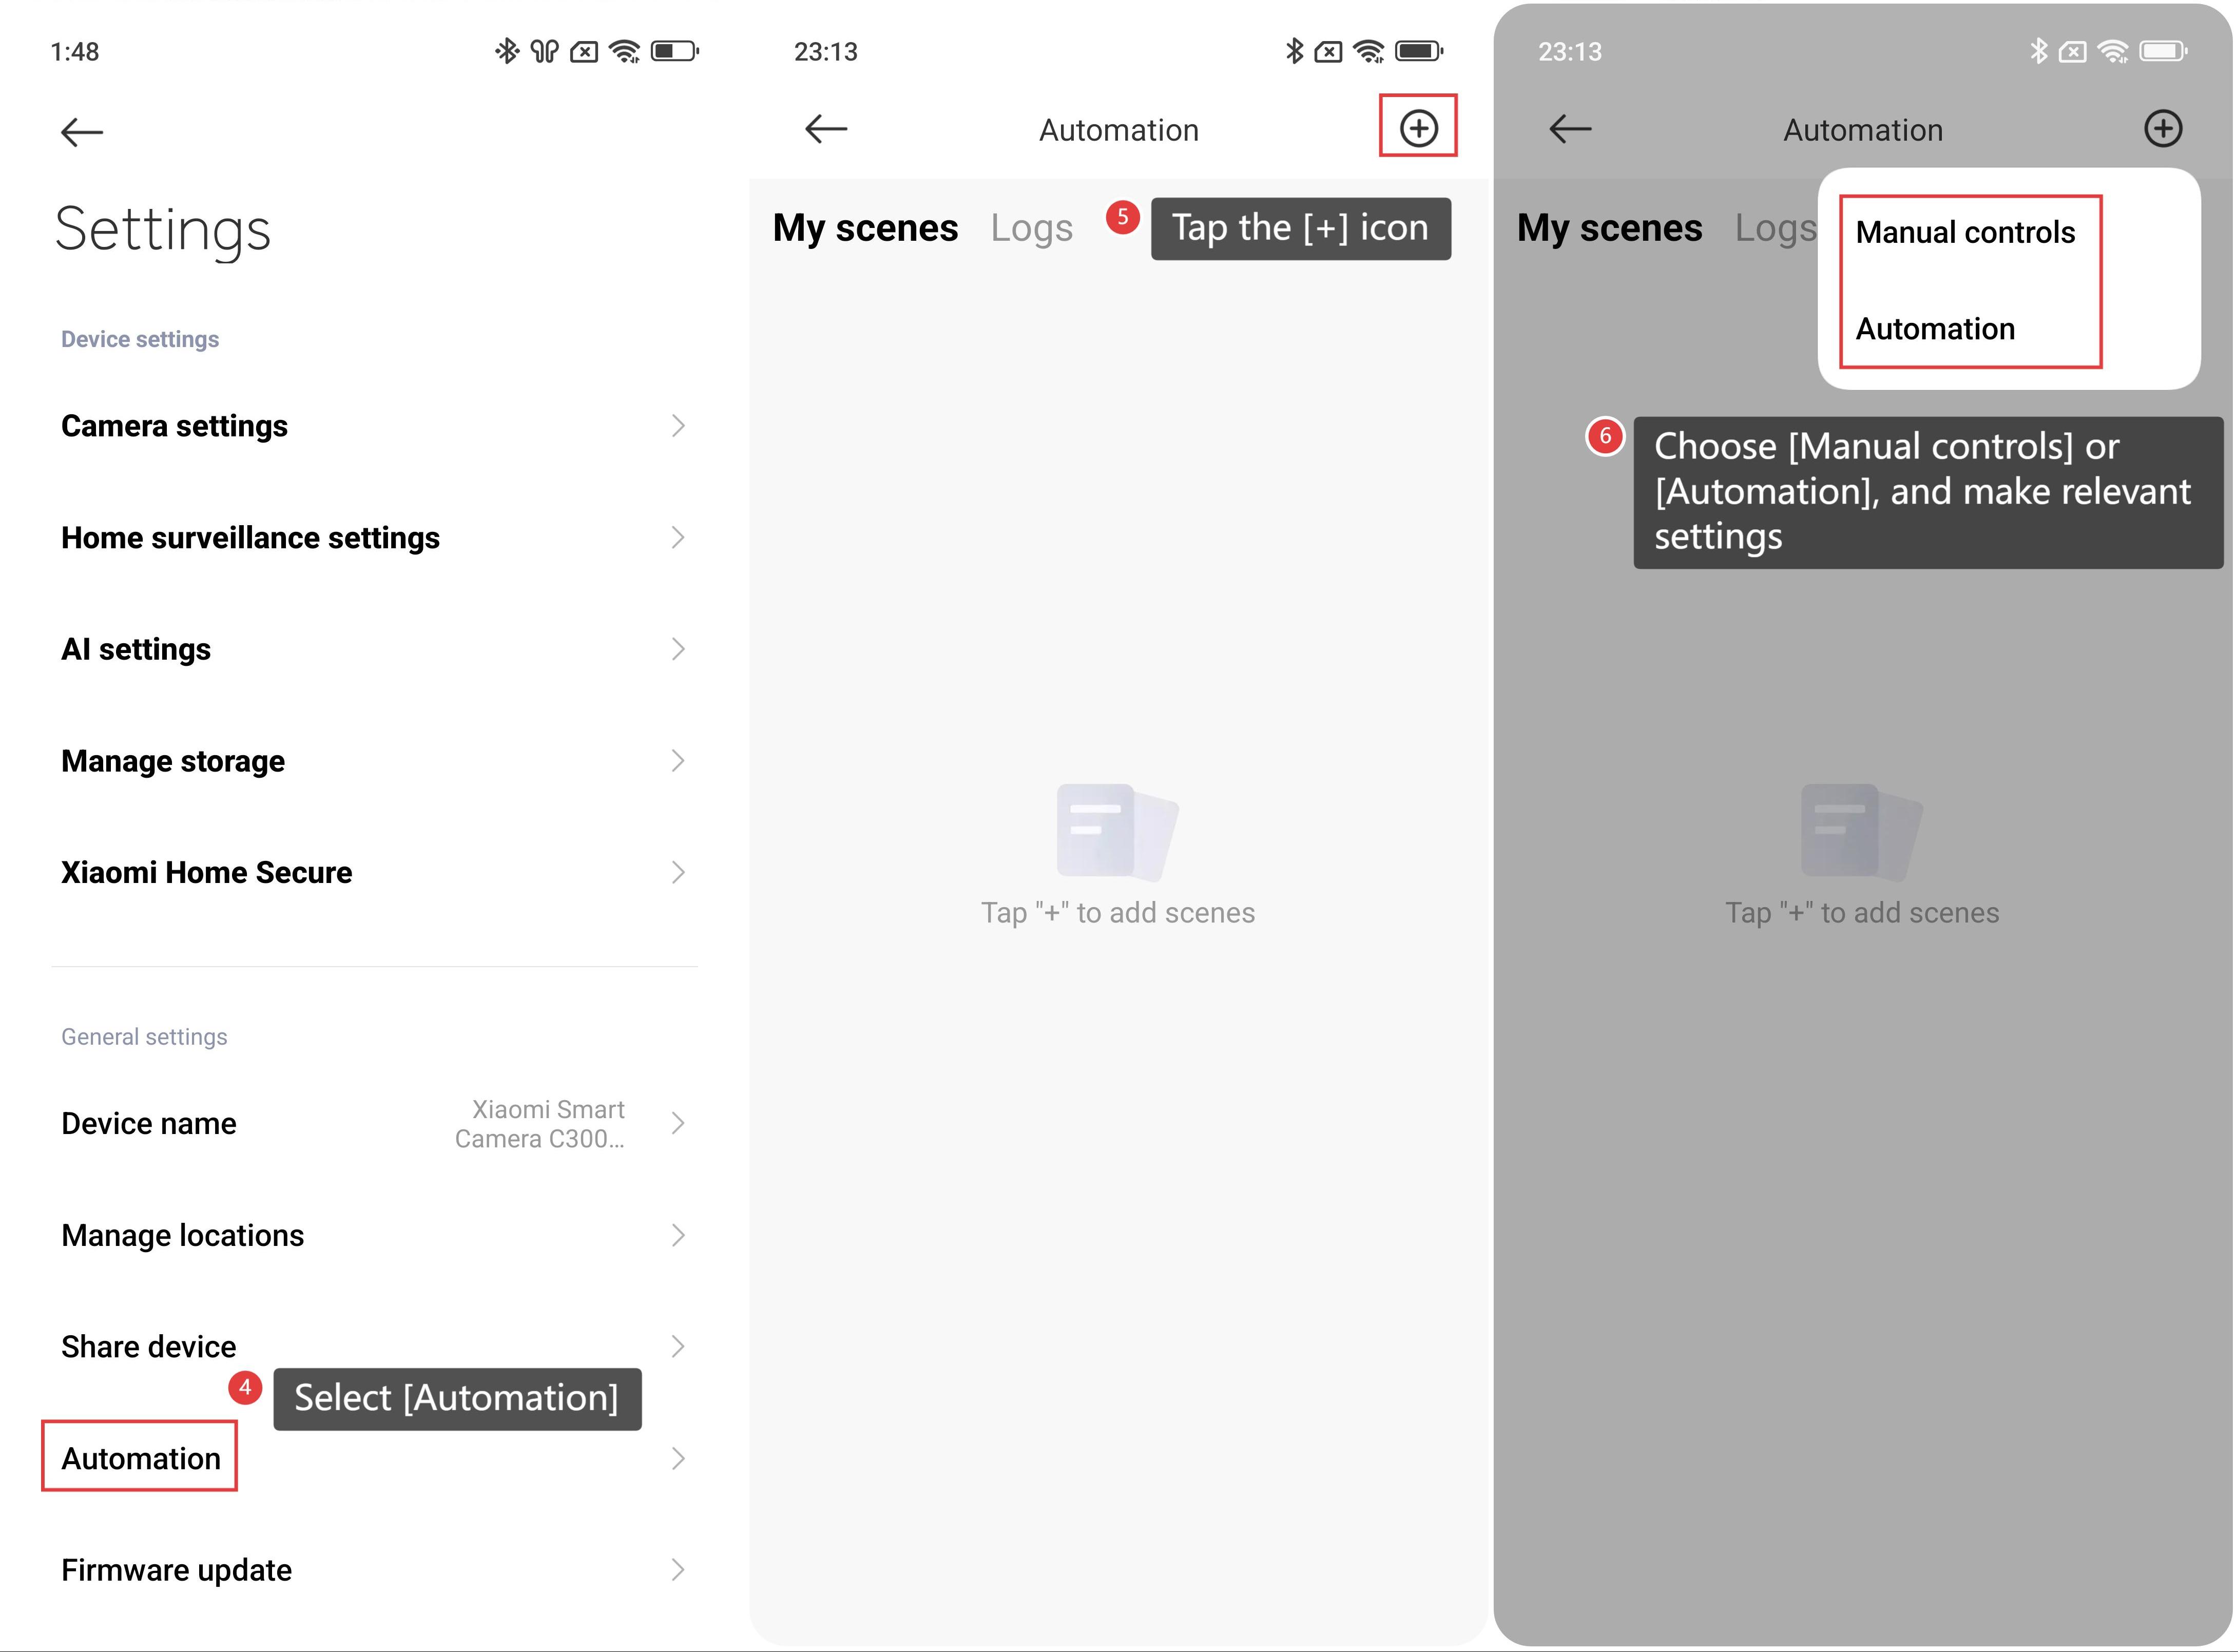Select the My scenes tab in the middle screen
The image size is (2238, 1652).
tap(865, 228)
